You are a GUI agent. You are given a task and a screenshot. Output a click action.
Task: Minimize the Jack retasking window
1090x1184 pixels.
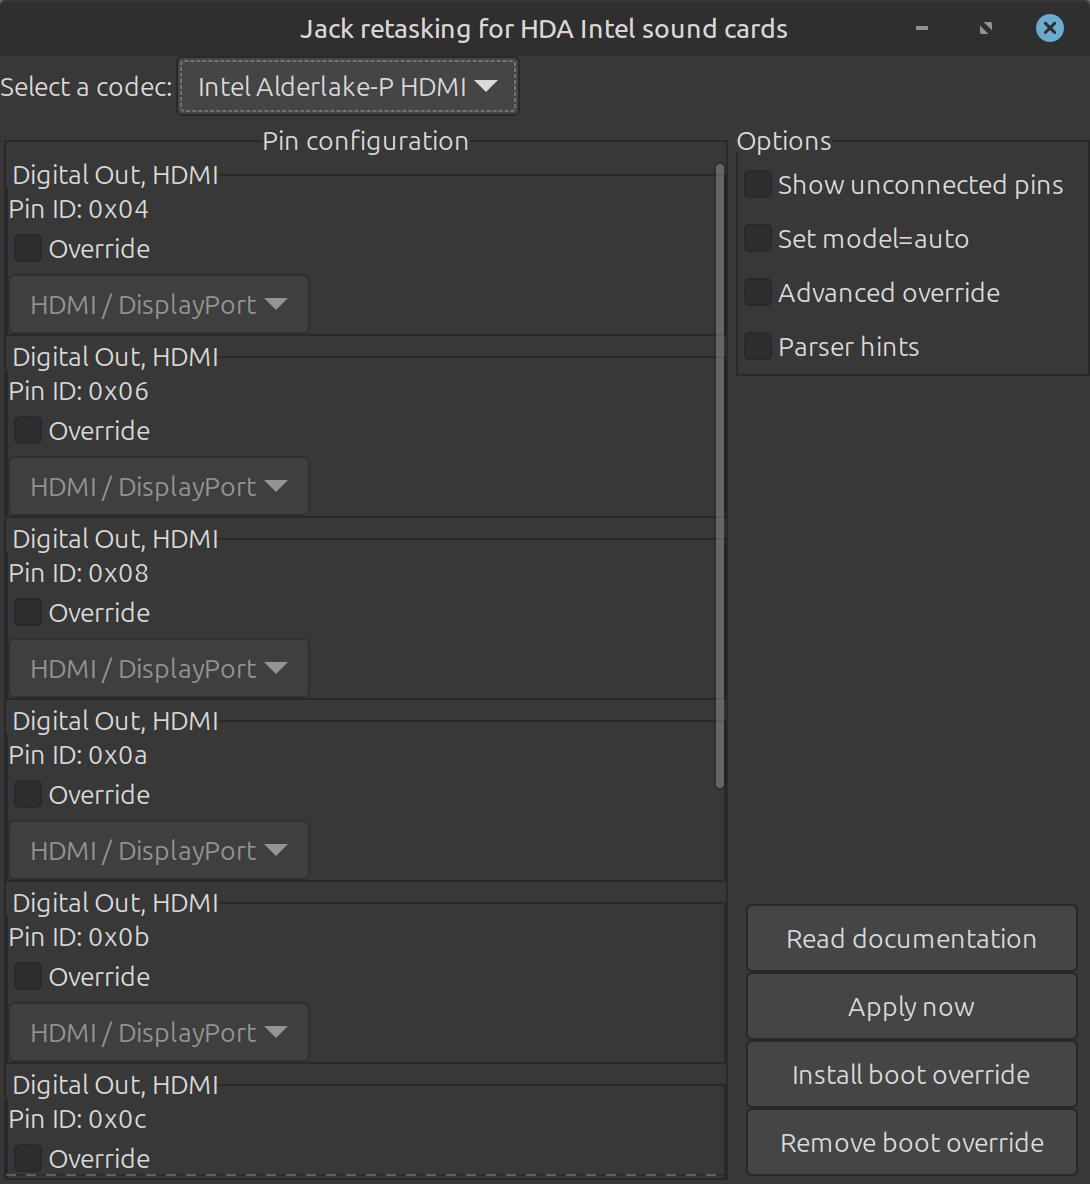click(922, 28)
